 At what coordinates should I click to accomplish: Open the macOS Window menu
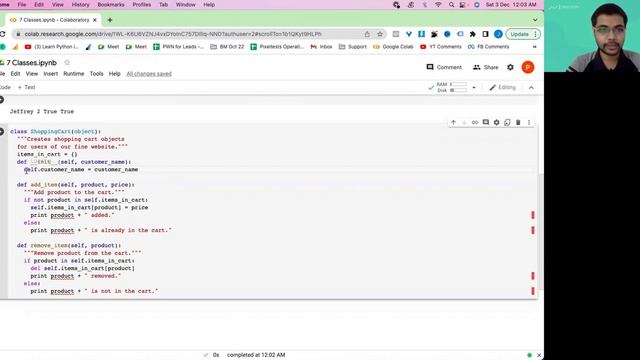[185, 5]
